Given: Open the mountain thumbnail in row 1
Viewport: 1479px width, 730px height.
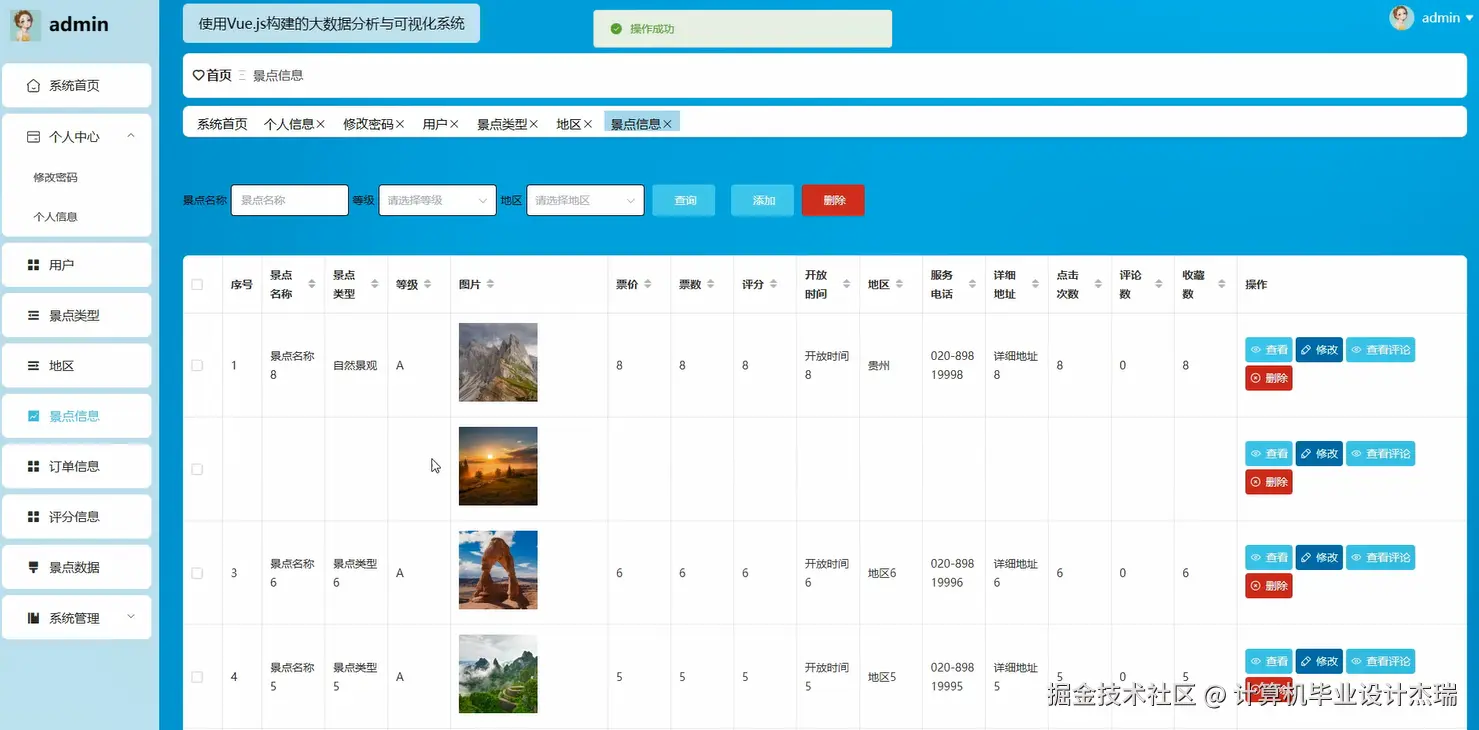Looking at the screenshot, I should click(498, 362).
